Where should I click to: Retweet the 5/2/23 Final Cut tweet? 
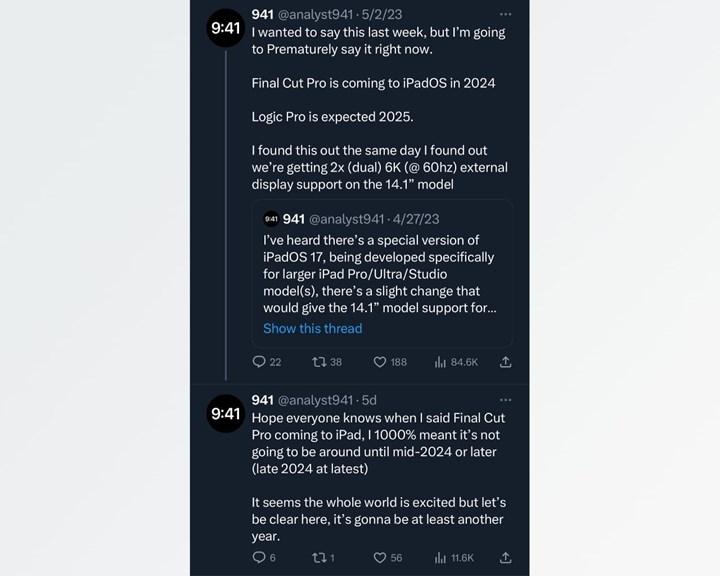[x=321, y=361]
